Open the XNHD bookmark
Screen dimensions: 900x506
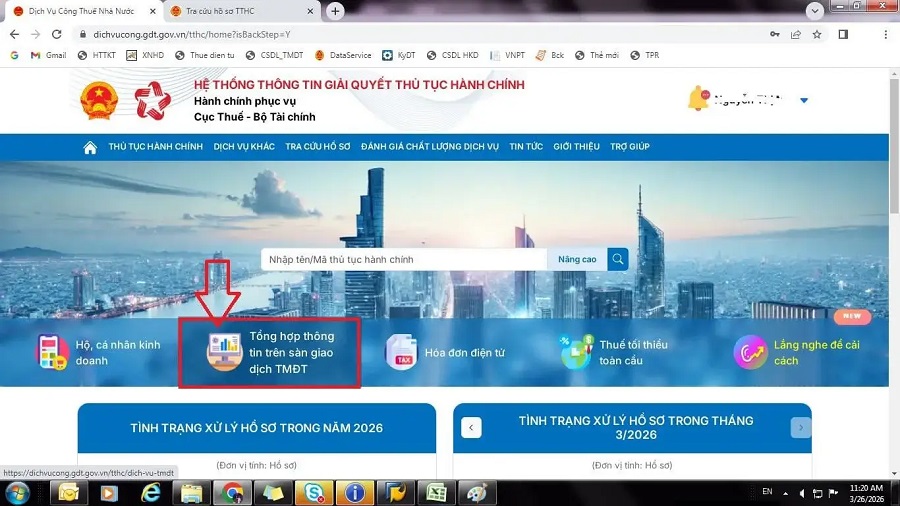[x=145, y=55]
